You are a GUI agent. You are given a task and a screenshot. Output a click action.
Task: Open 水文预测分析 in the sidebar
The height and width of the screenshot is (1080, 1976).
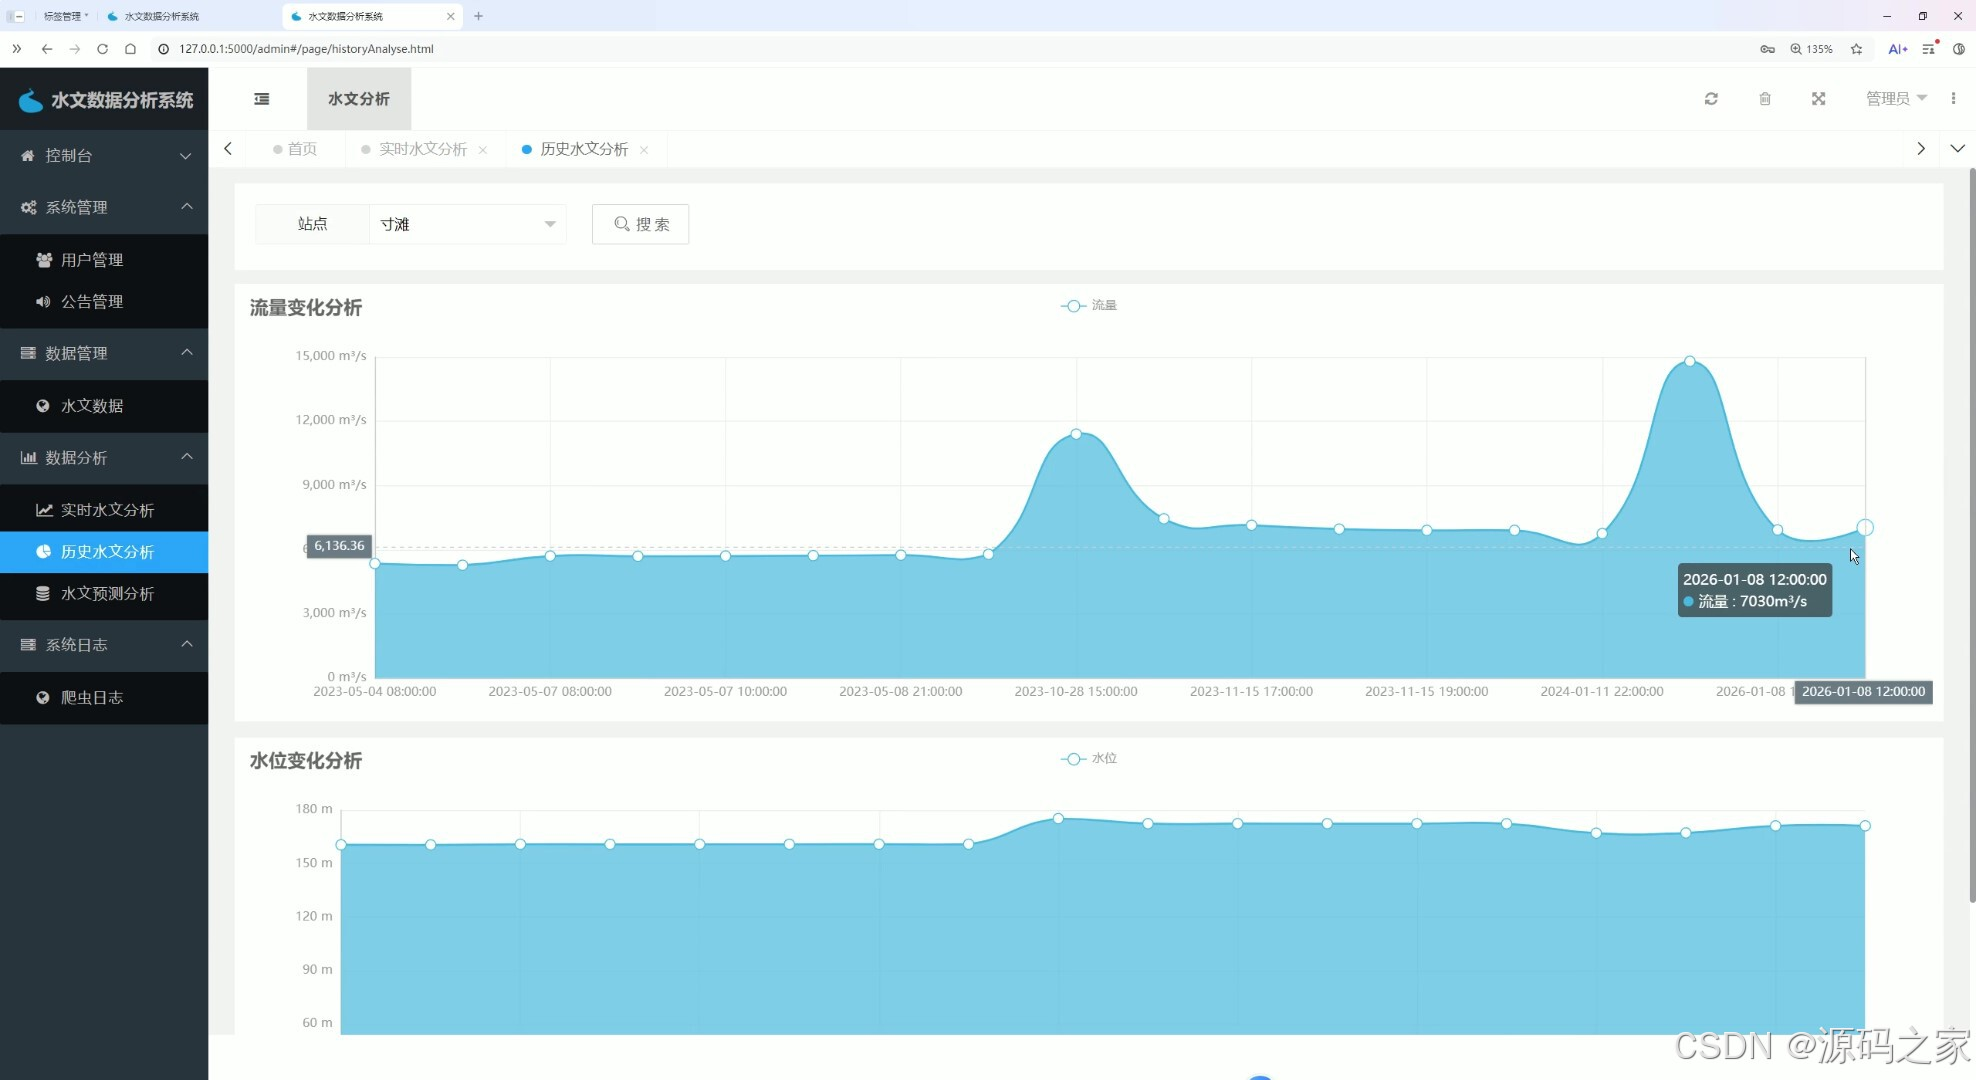pyautogui.click(x=107, y=594)
